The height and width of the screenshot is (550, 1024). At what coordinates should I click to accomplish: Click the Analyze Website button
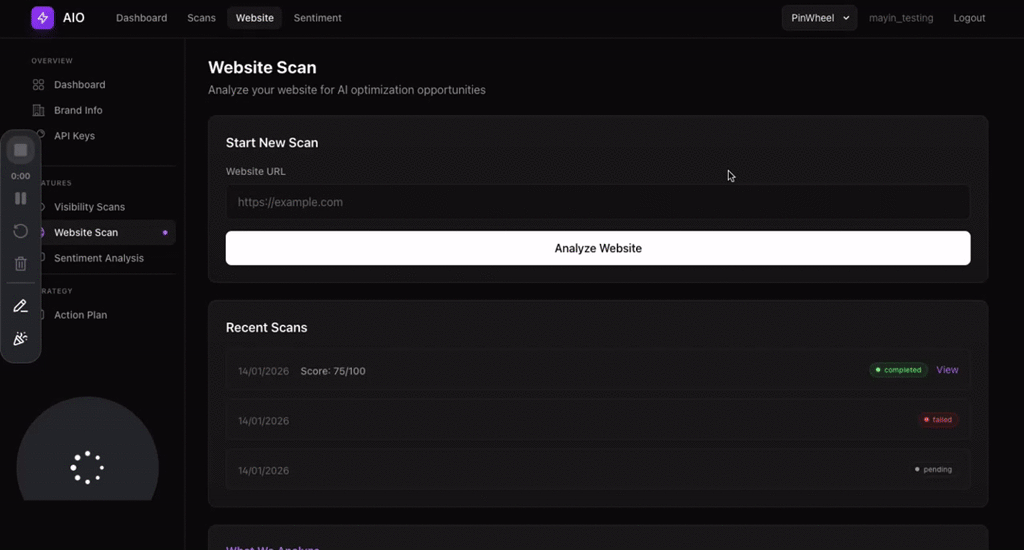(598, 248)
